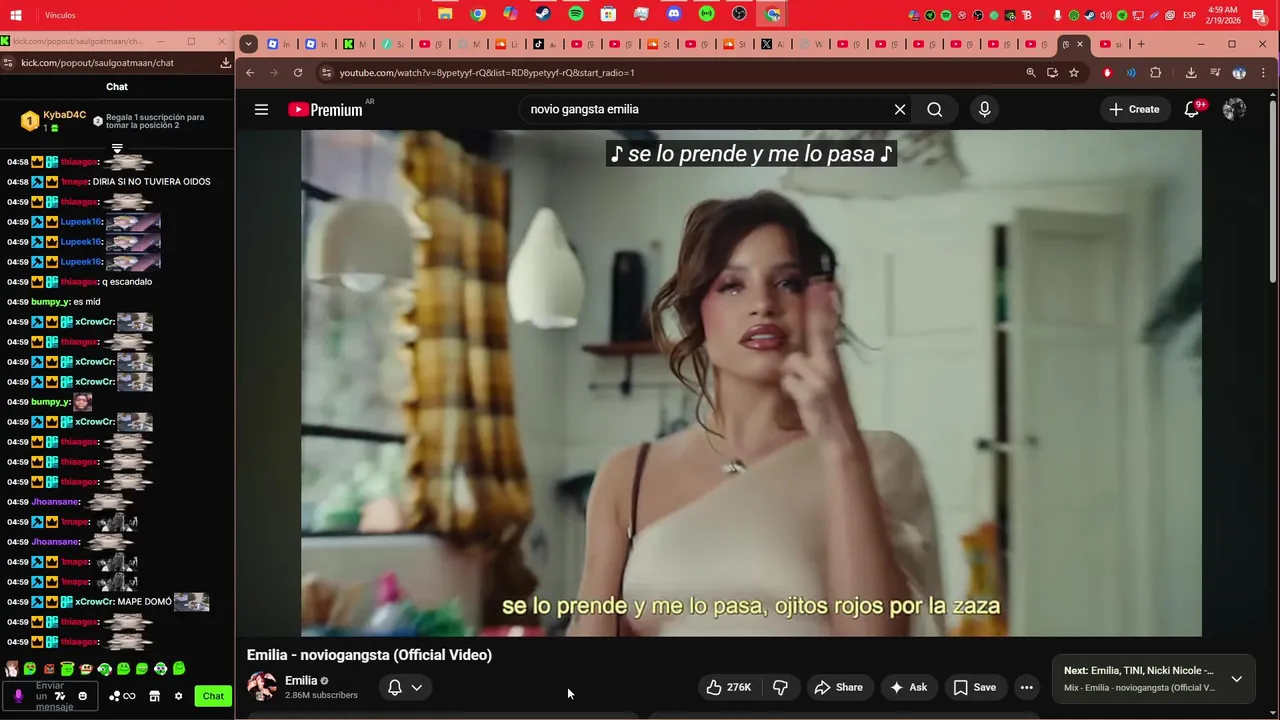Click the Kick message input field

[x=50, y=696]
